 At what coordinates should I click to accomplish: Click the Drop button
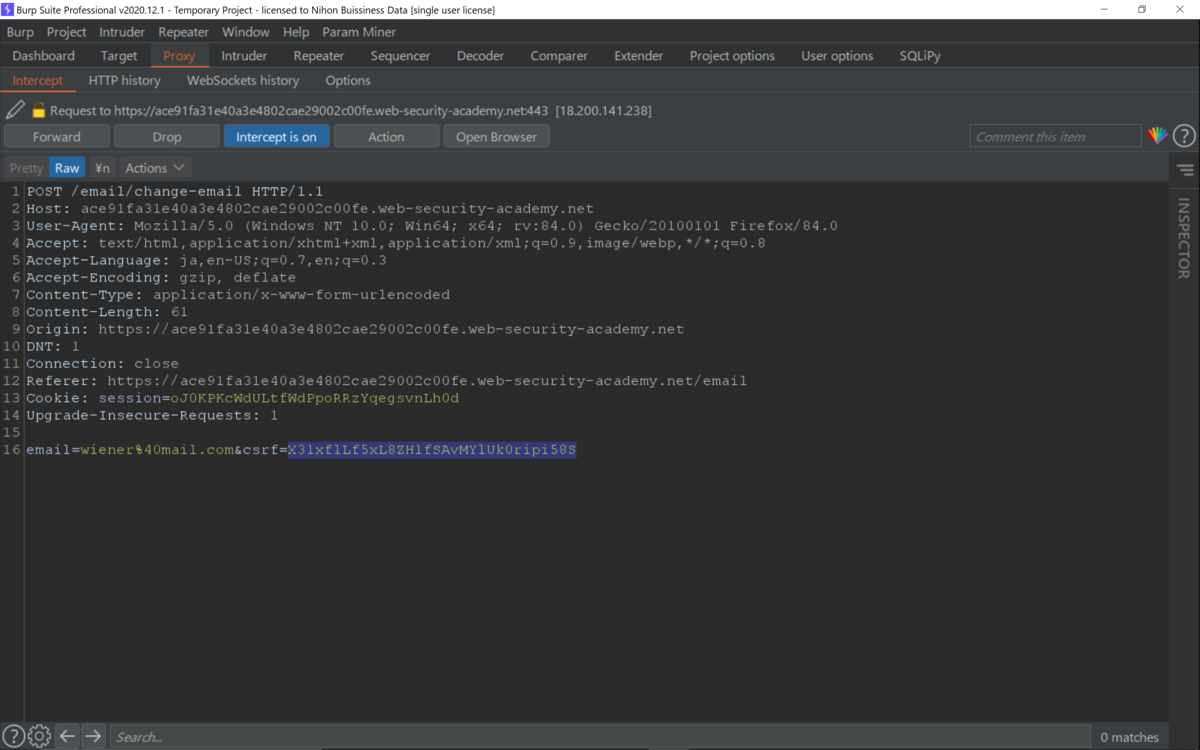[167, 136]
